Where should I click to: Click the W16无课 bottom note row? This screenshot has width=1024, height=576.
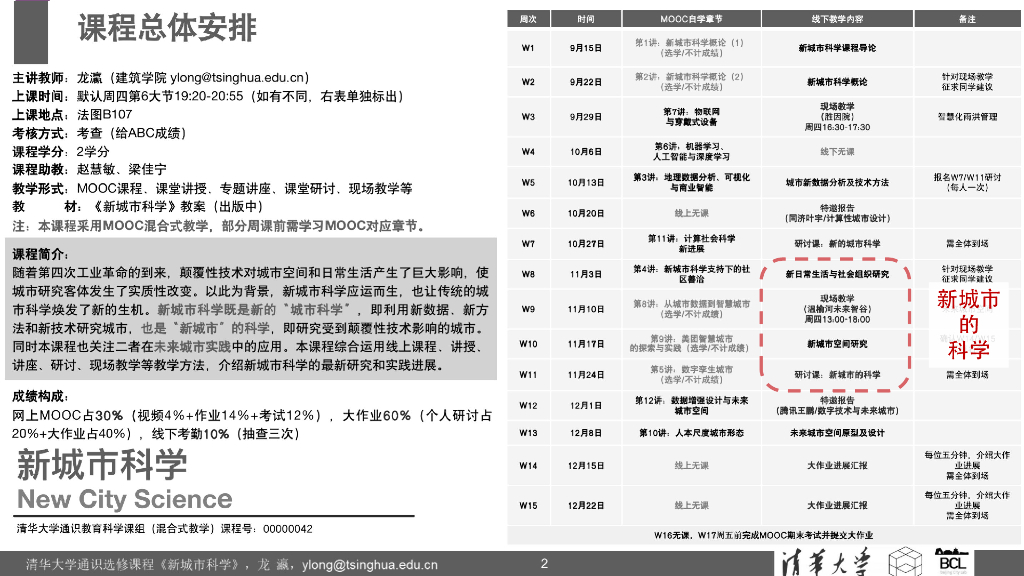click(x=763, y=536)
